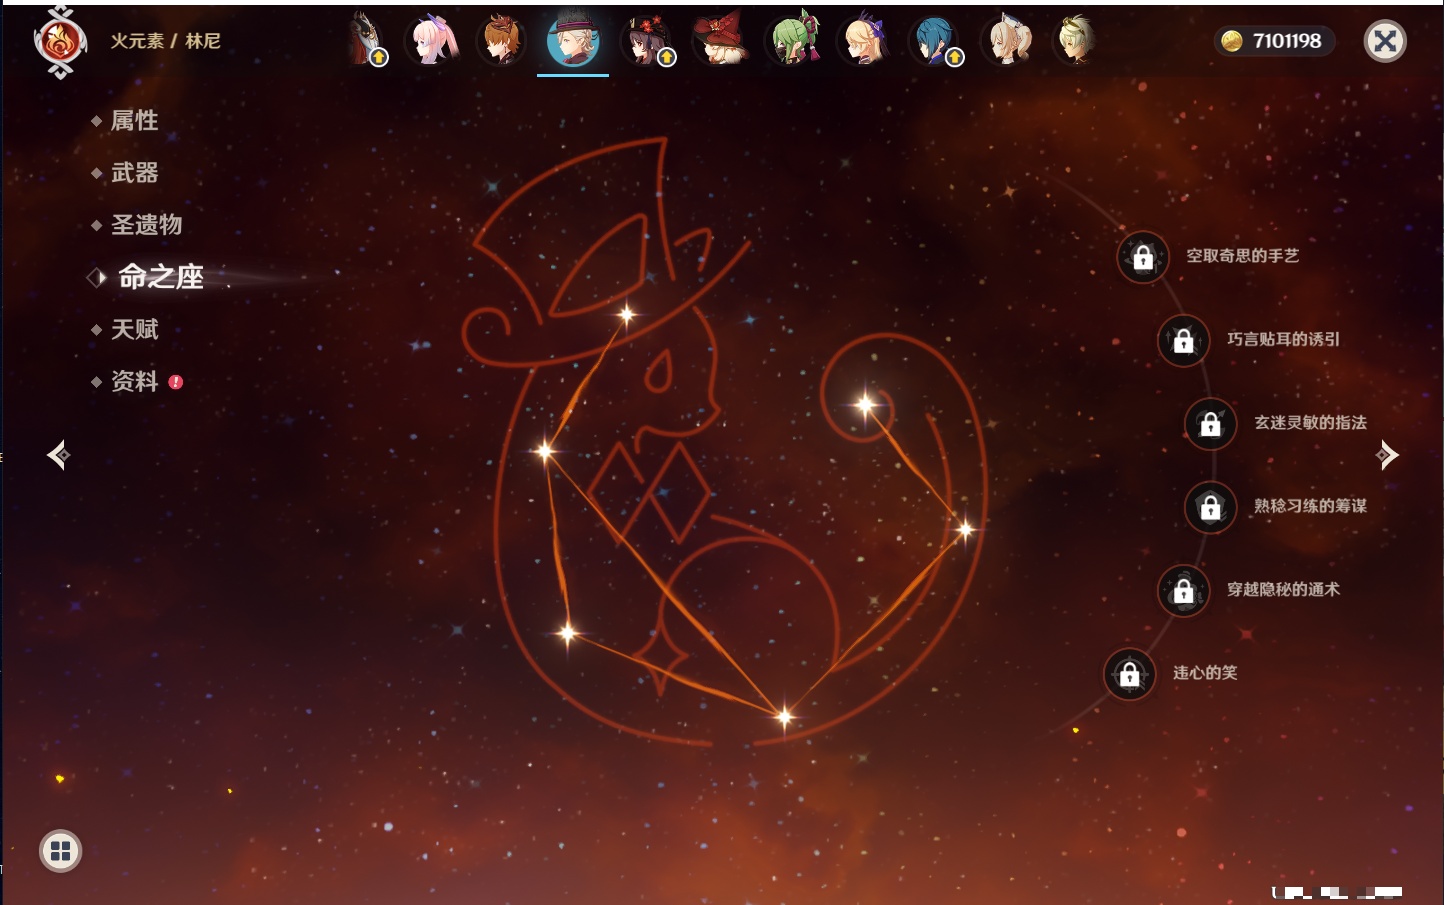Select constellation label 空取奇思的手艺
Screen dimensions: 1444x905
pyautogui.click(x=1242, y=256)
